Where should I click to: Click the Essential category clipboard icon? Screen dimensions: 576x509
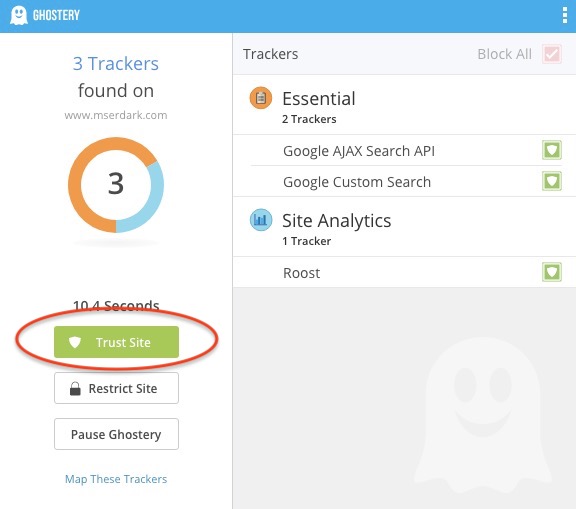[x=261, y=98]
